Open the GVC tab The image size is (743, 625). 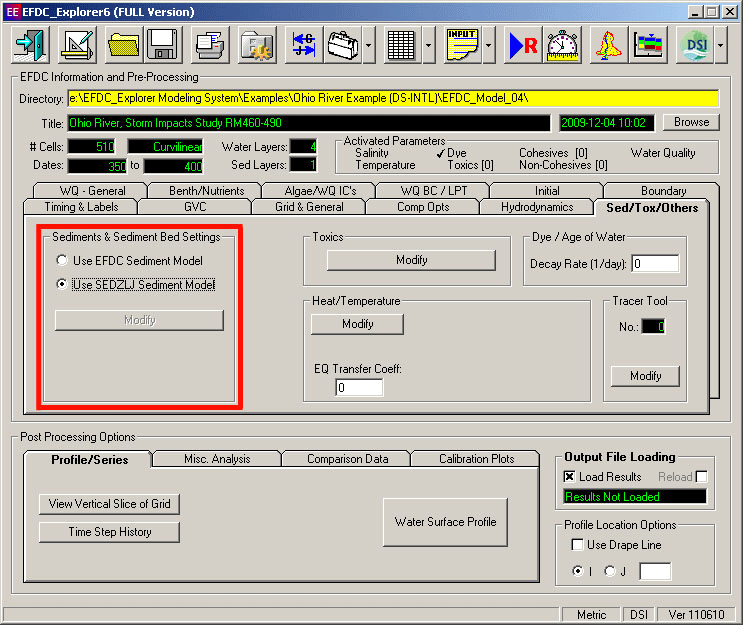[x=195, y=207]
